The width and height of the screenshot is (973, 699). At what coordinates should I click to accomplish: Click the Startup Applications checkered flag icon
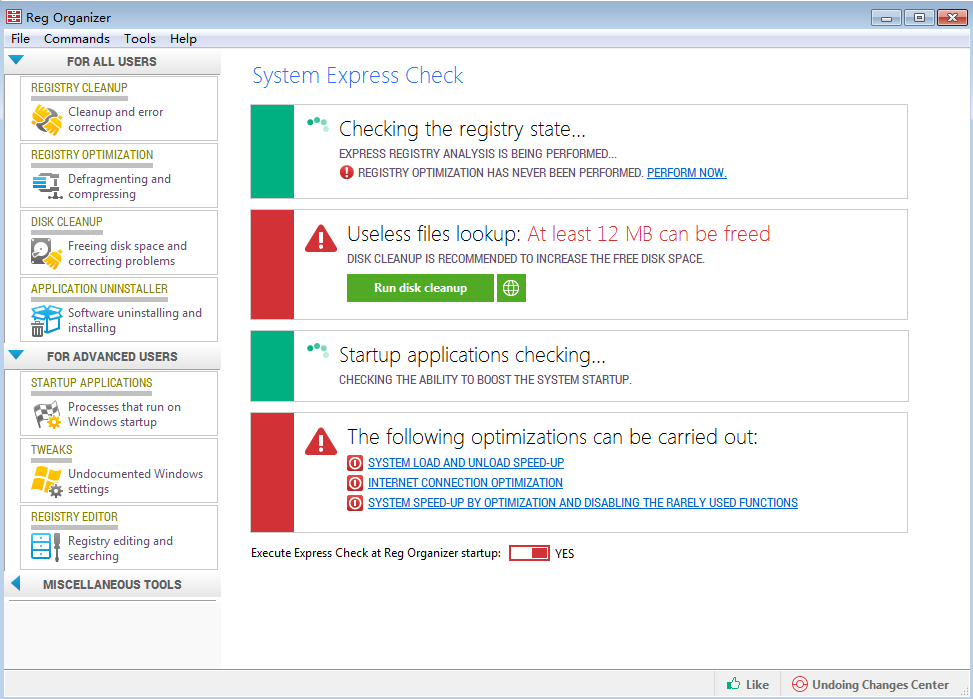[47, 415]
